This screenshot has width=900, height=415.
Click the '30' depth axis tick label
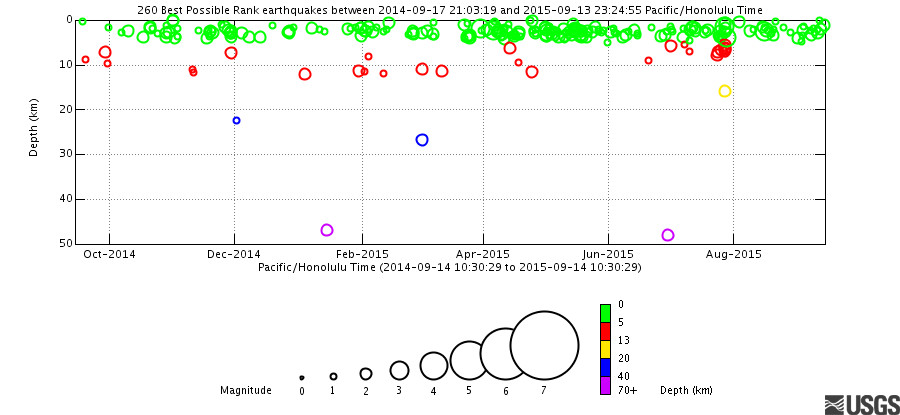pyautogui.click(x=64, y=154)
